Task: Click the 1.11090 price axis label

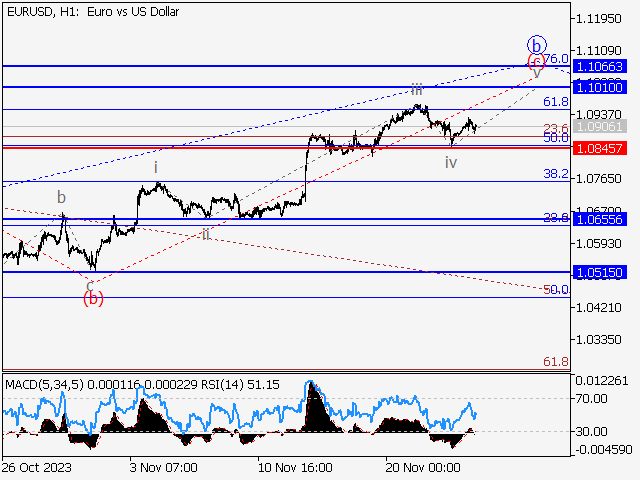Action: click(x=598, y=51)
